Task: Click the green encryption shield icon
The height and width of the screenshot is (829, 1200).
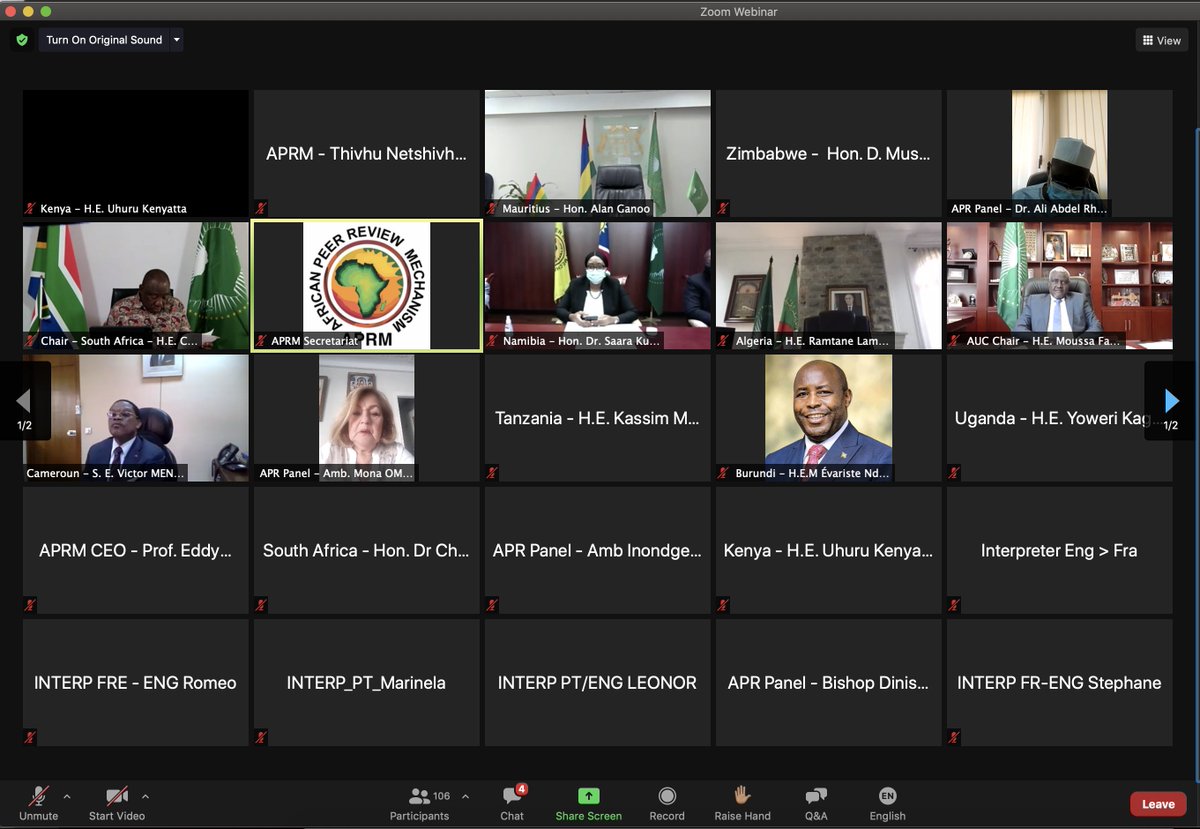Action: pyautogui.click(x=22, y=40)
